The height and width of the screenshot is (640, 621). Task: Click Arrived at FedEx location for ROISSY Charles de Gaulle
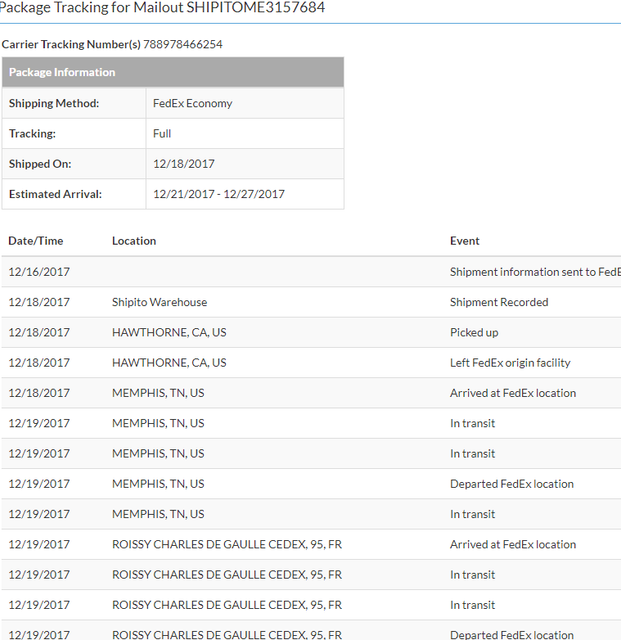[513, 544]
